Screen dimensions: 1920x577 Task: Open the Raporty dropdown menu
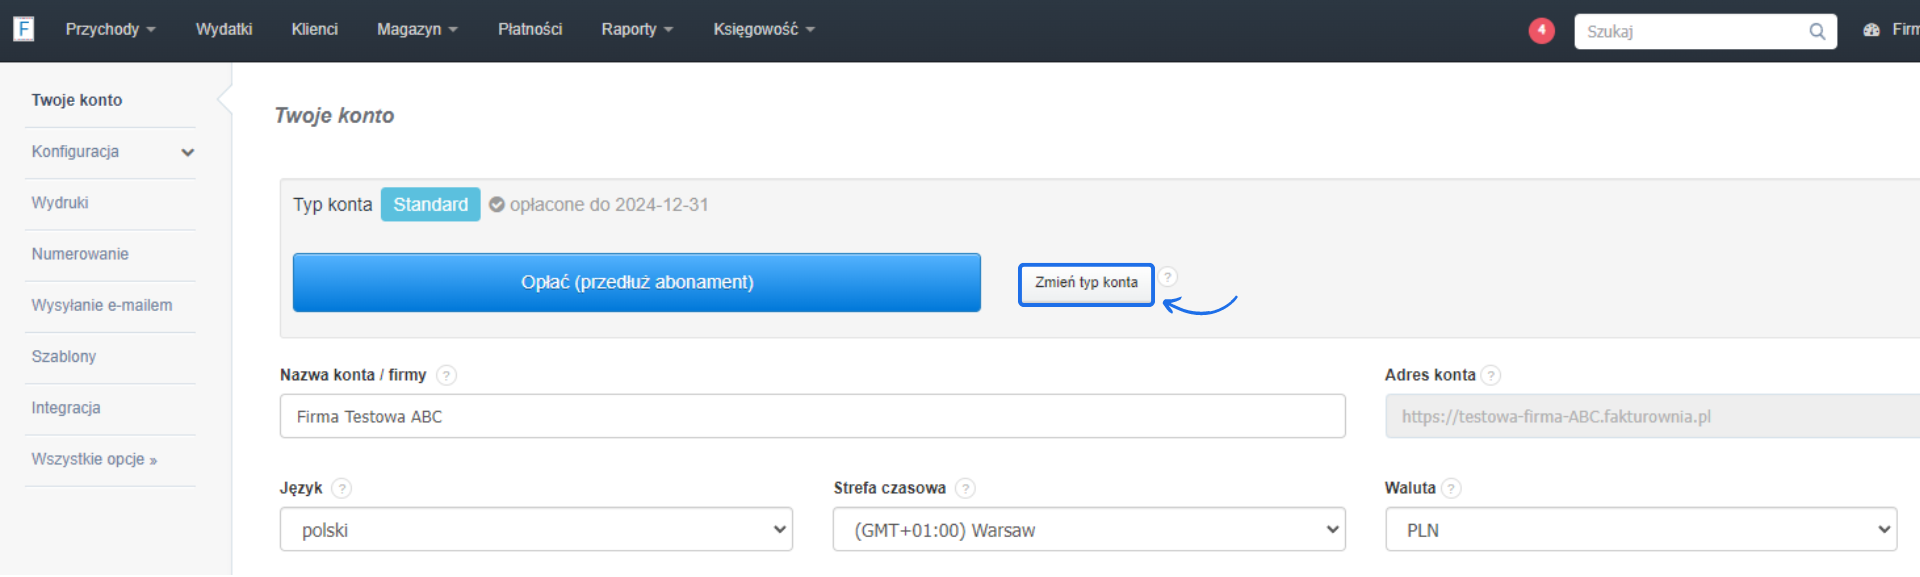[x=637, y=29]
